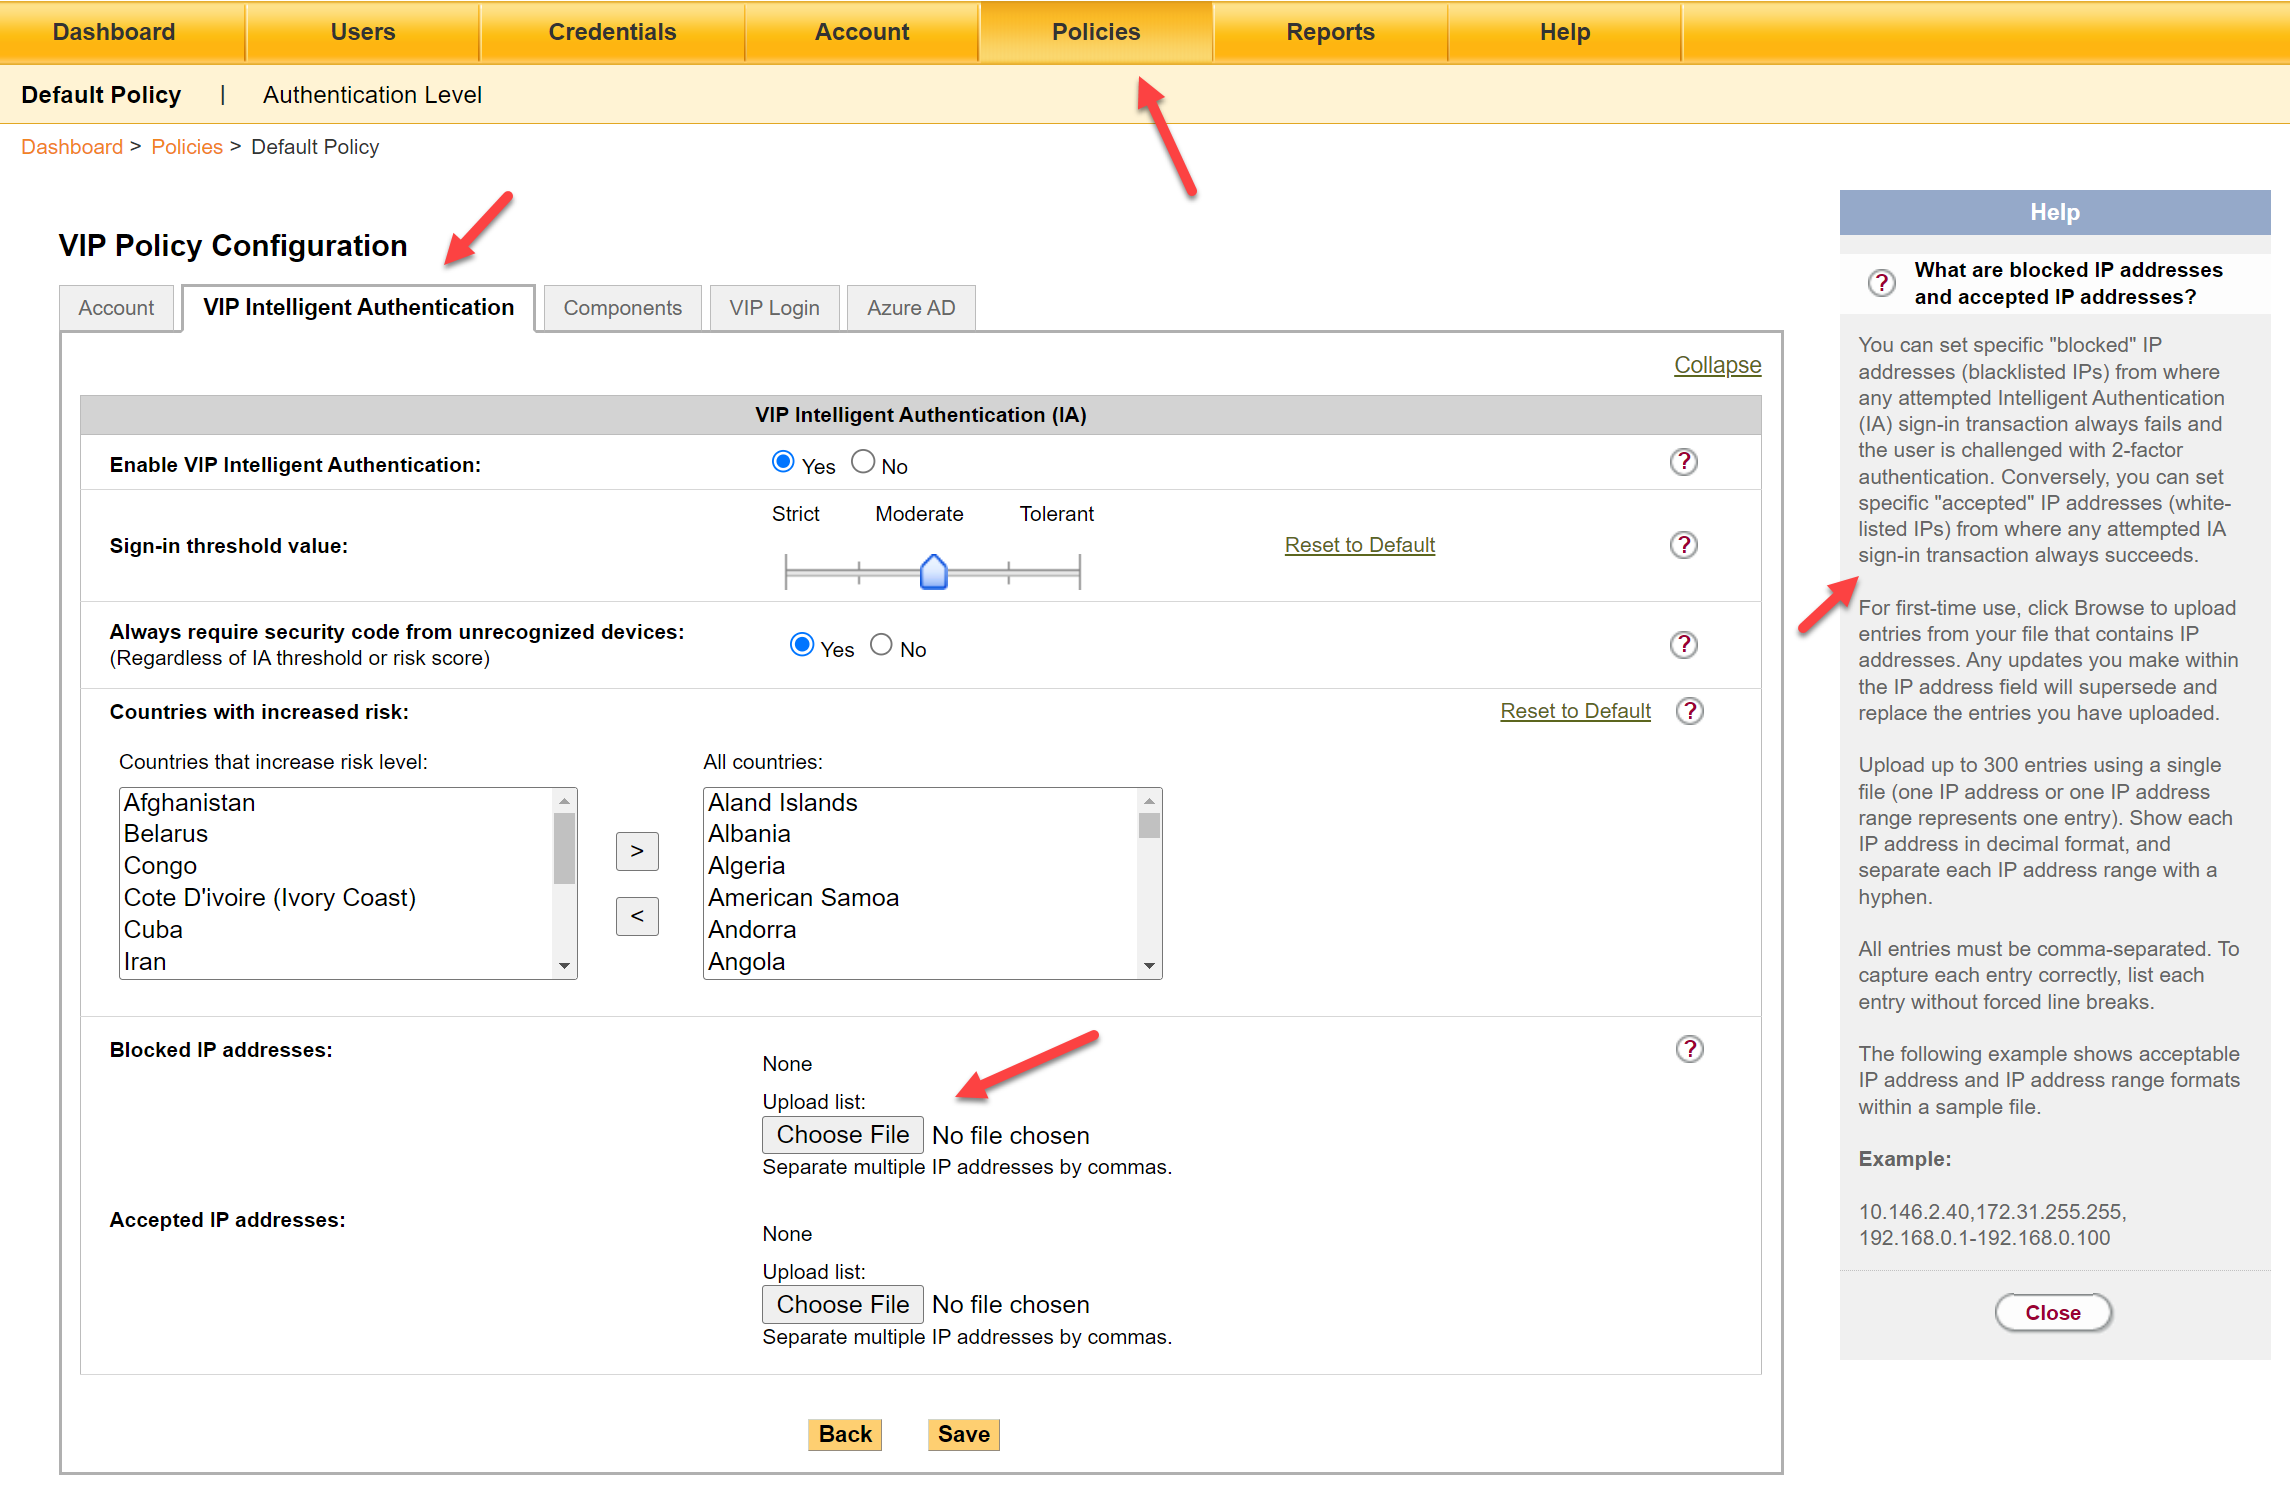Click left arrow button between country lists
The image size is (2290, 1503).
(637, 916)
